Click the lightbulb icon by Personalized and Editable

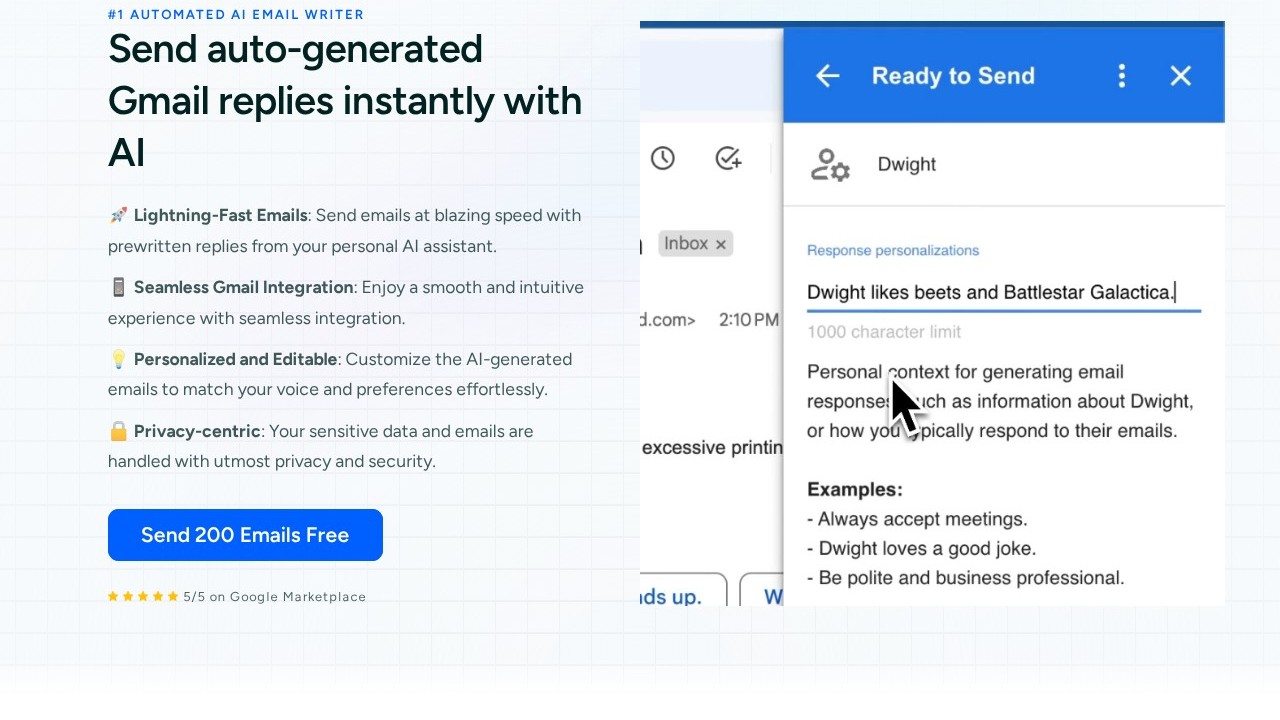(x=118, y=359)
